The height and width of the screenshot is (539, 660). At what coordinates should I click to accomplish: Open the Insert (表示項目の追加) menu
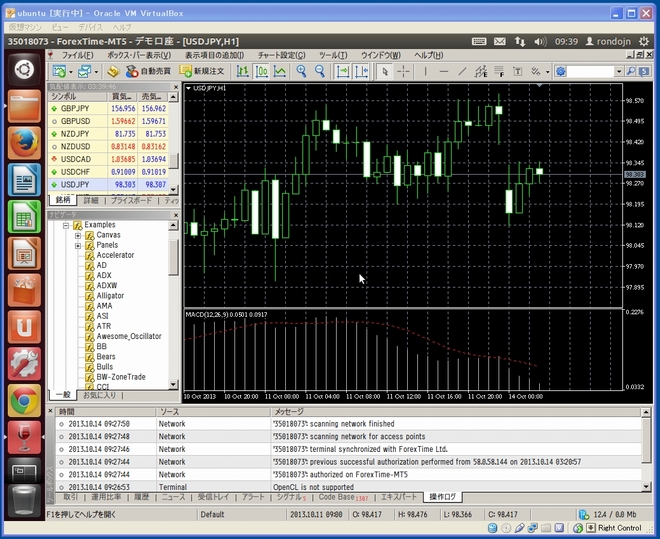(x=214, y=55)
